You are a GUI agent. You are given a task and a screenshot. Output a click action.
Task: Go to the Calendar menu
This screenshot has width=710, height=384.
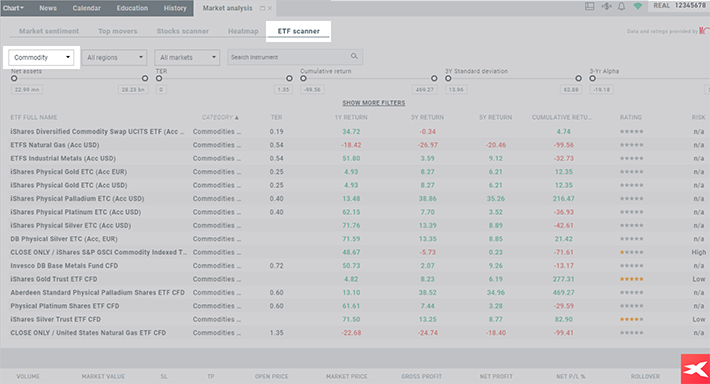(86, 8)
